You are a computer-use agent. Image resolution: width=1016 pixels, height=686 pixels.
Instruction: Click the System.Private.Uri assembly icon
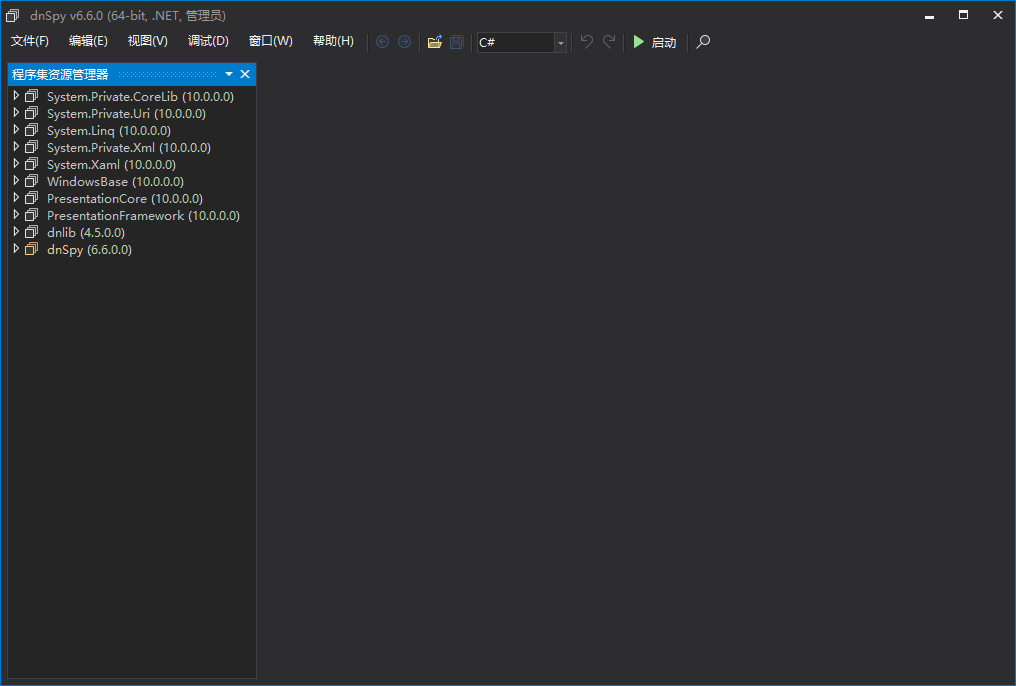pos(31,113)
